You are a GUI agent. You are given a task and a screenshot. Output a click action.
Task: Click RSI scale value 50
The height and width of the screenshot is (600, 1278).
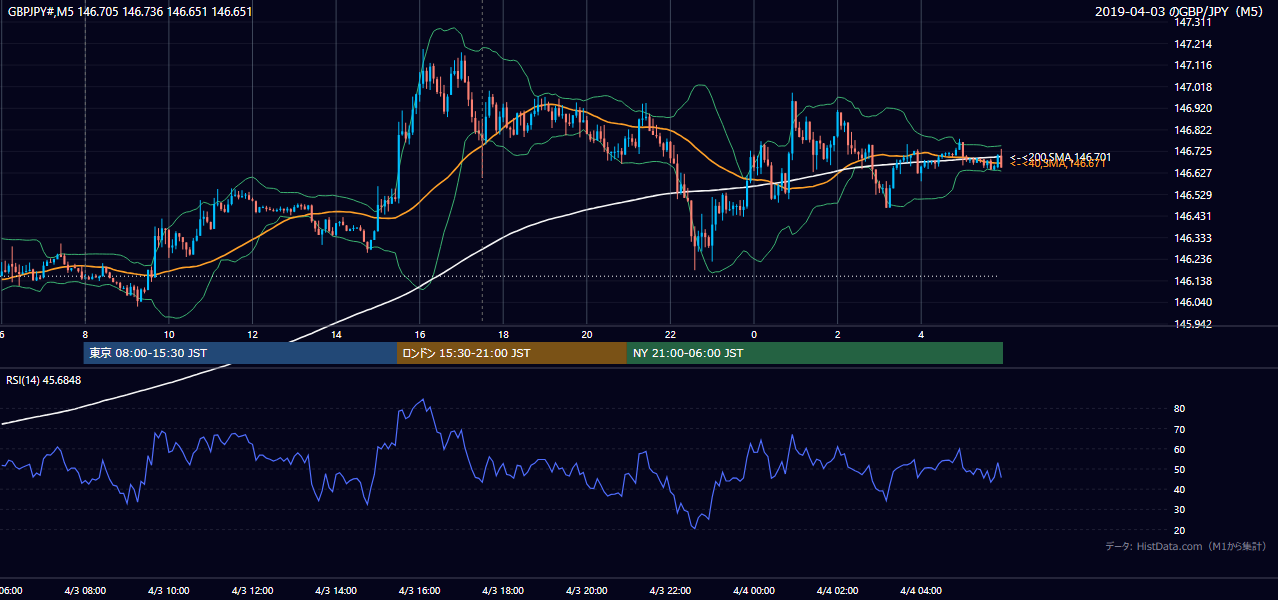[x=1180, y=469]
